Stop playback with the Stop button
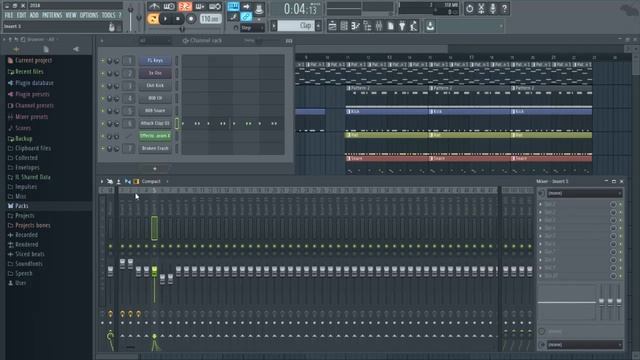Screen dimensions: 640x360 pos(178,19)
